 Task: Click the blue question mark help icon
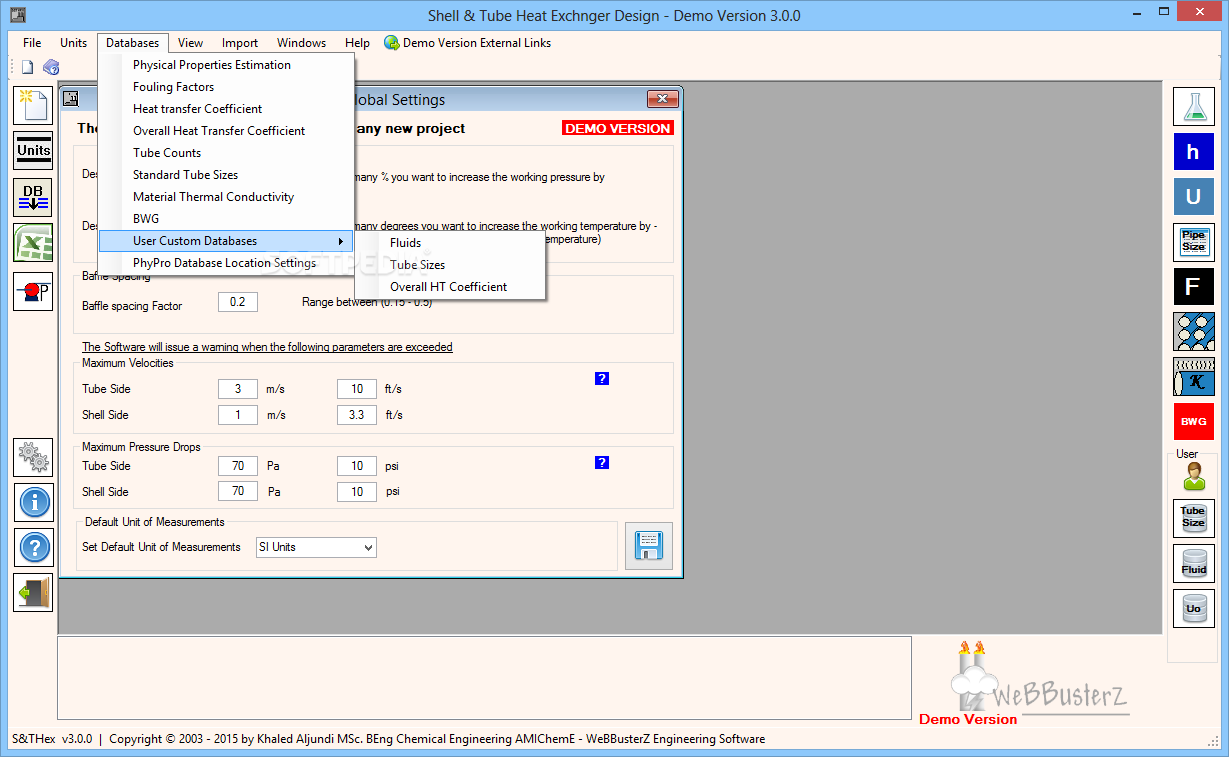coord(33,547)
